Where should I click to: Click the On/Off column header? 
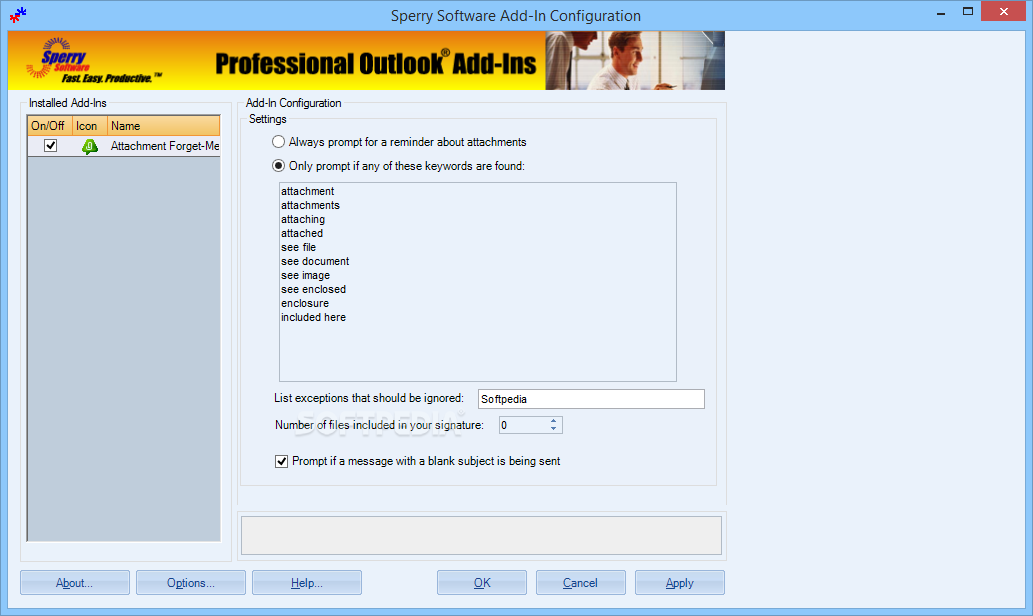tap(49, 125)
